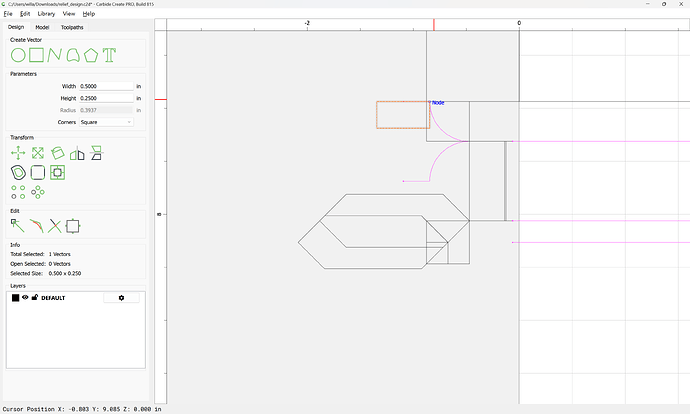
Task: Click the Height input field
Action: click(106, 98)
